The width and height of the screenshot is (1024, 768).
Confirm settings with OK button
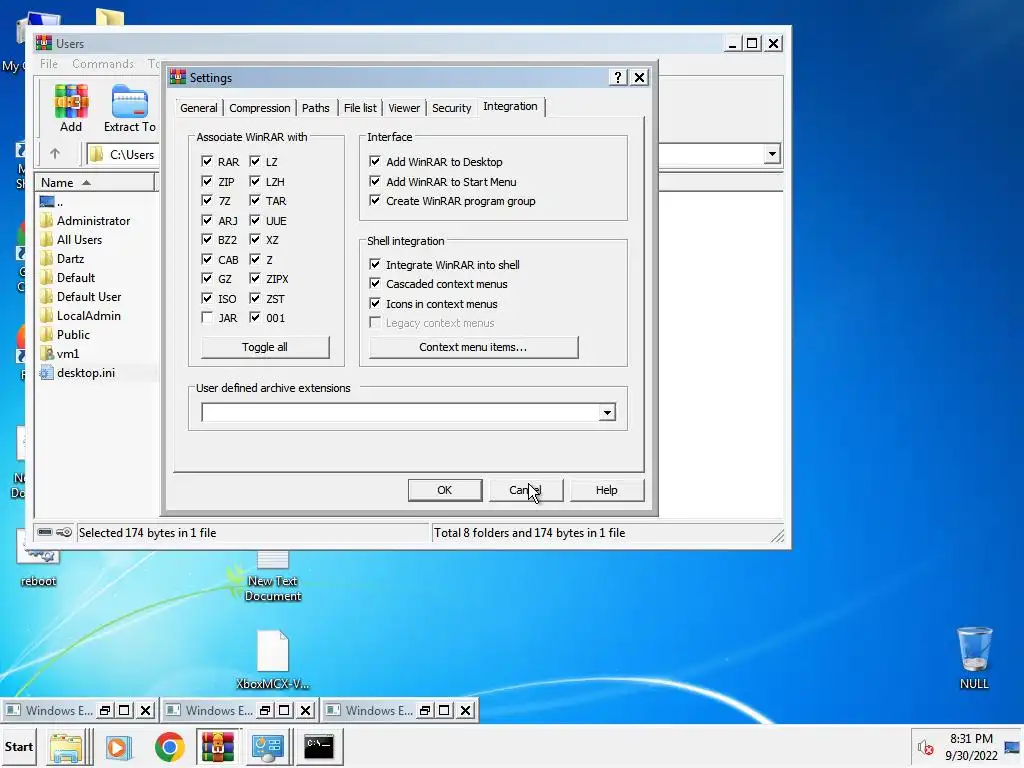[445, 490]
